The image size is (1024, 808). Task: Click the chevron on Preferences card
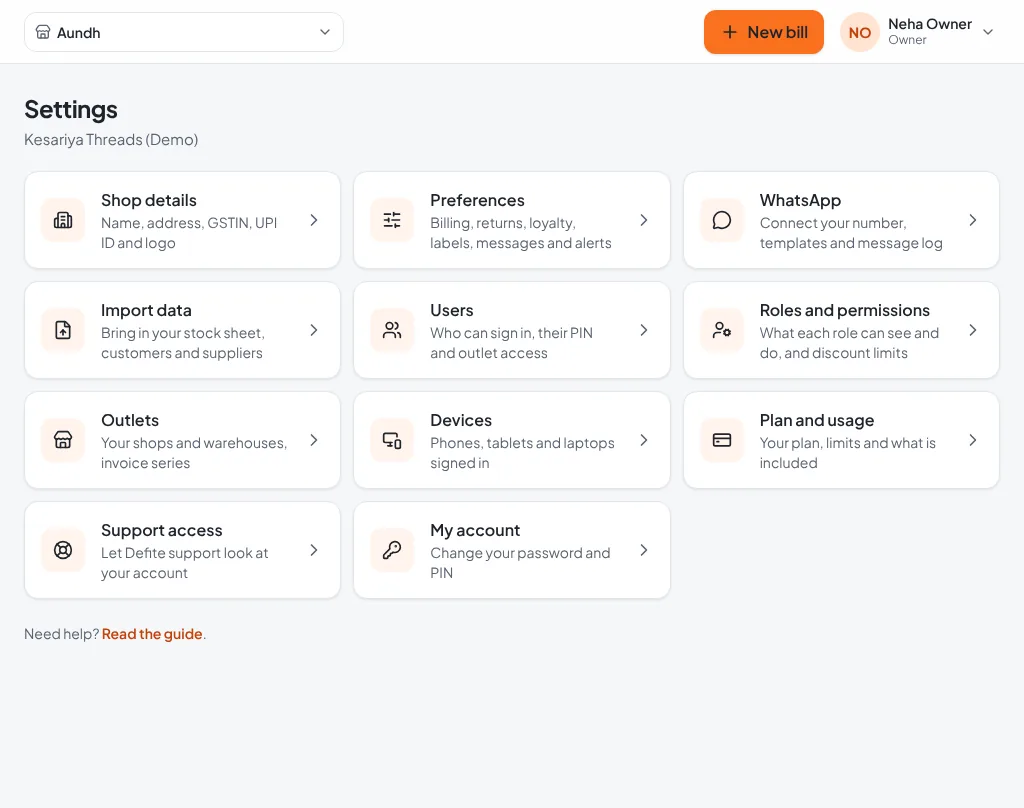(x=643, y=220)
